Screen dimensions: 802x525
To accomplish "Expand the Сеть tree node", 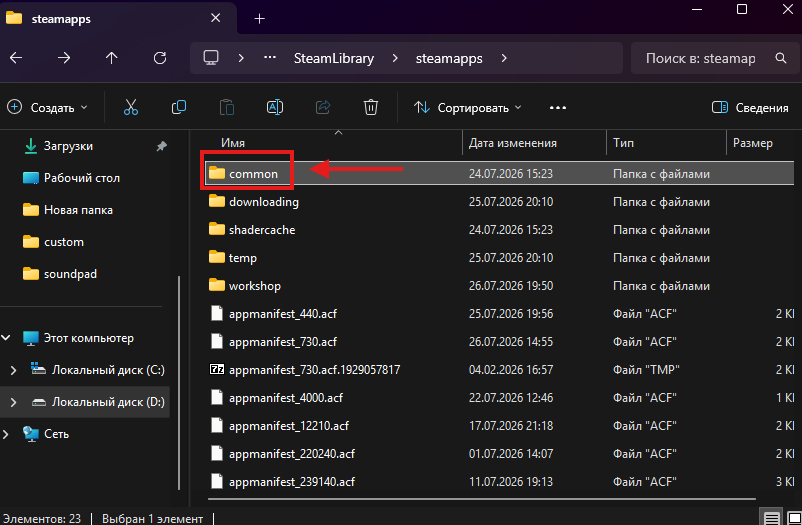I will [6, 434].
